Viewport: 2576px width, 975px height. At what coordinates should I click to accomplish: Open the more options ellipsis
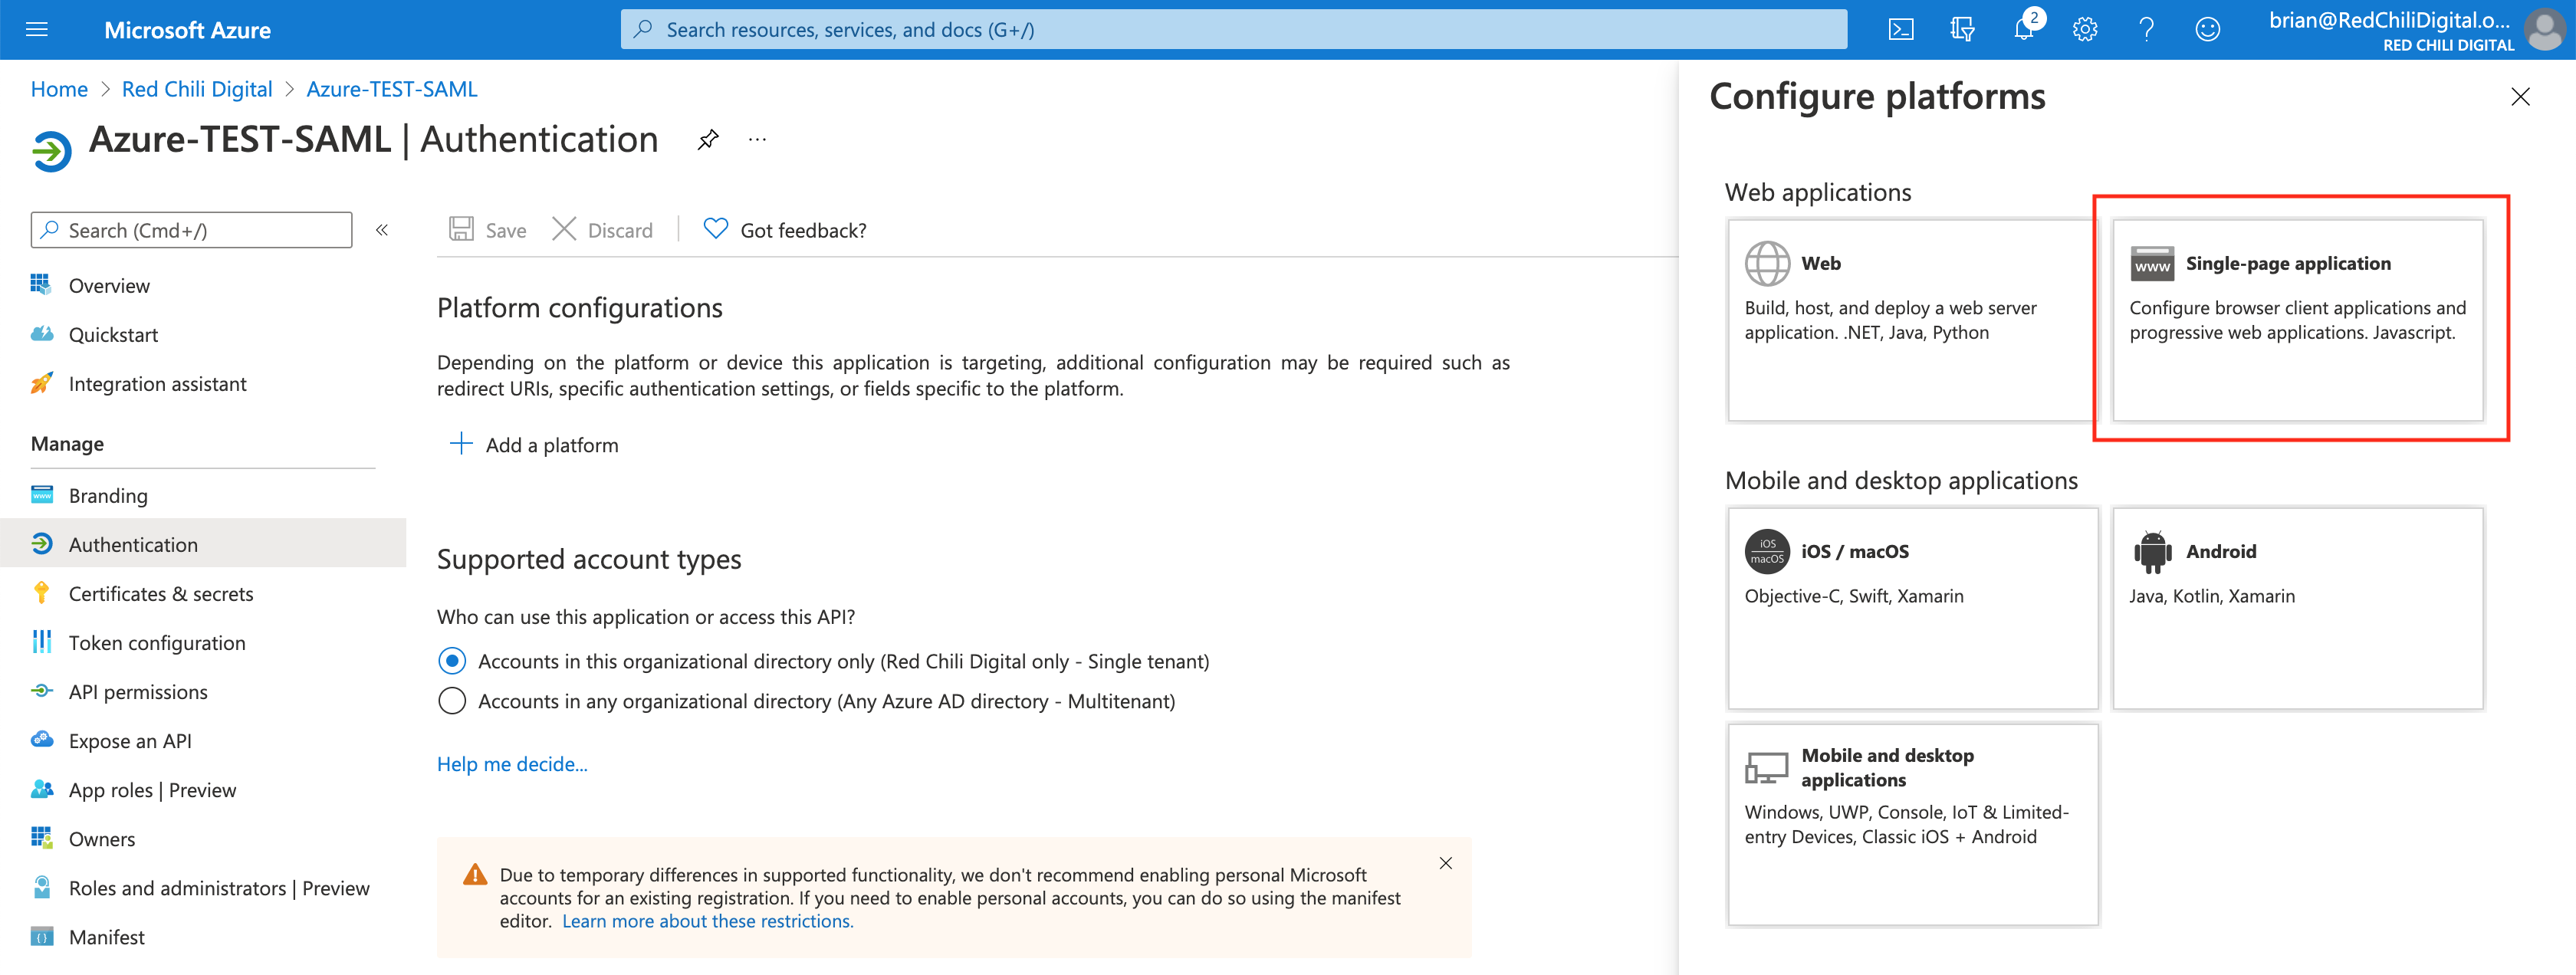click(757, 140)
